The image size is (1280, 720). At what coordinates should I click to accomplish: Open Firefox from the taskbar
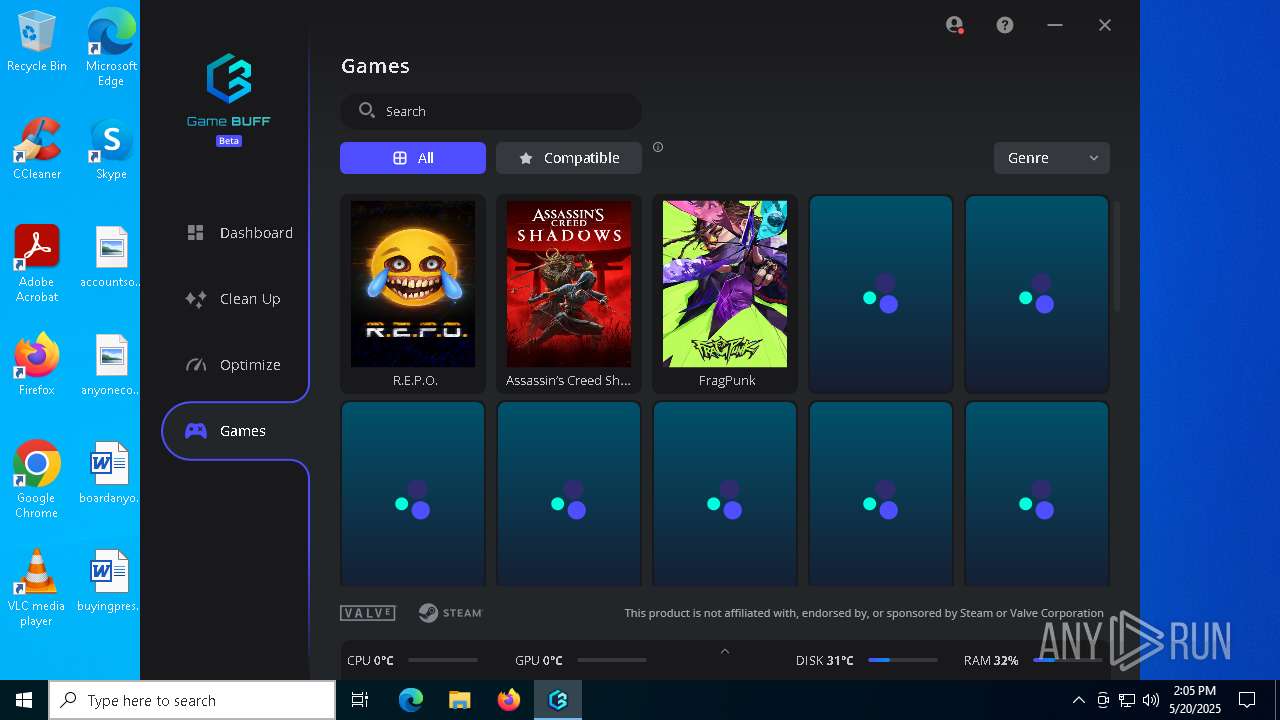tap(509, 700)
